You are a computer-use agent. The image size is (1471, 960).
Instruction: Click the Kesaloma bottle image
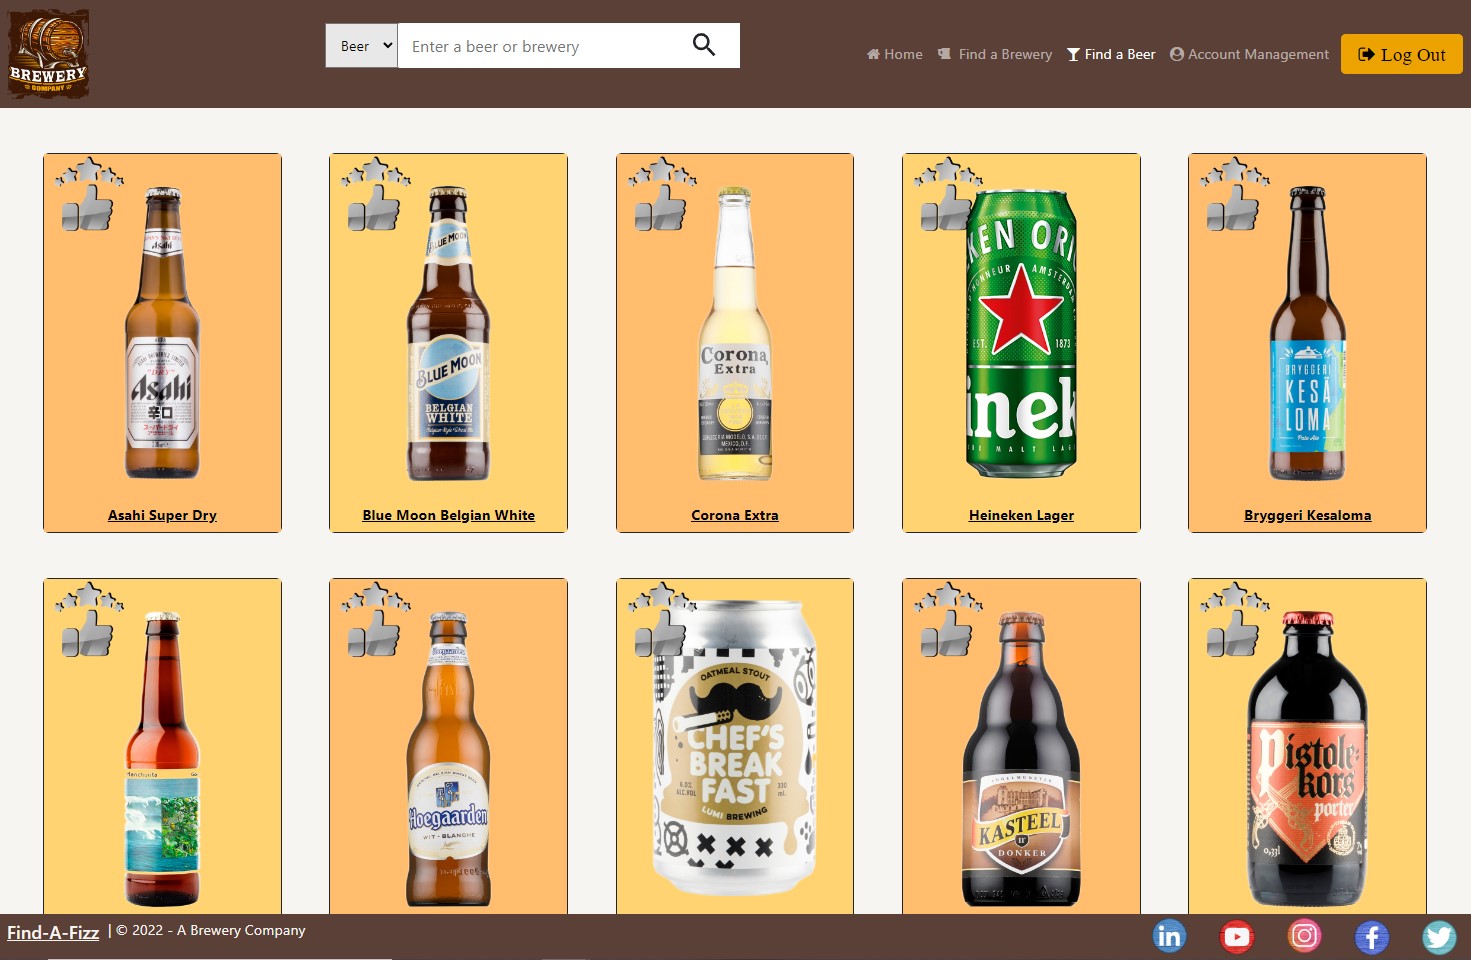[x=1307, y=332]
